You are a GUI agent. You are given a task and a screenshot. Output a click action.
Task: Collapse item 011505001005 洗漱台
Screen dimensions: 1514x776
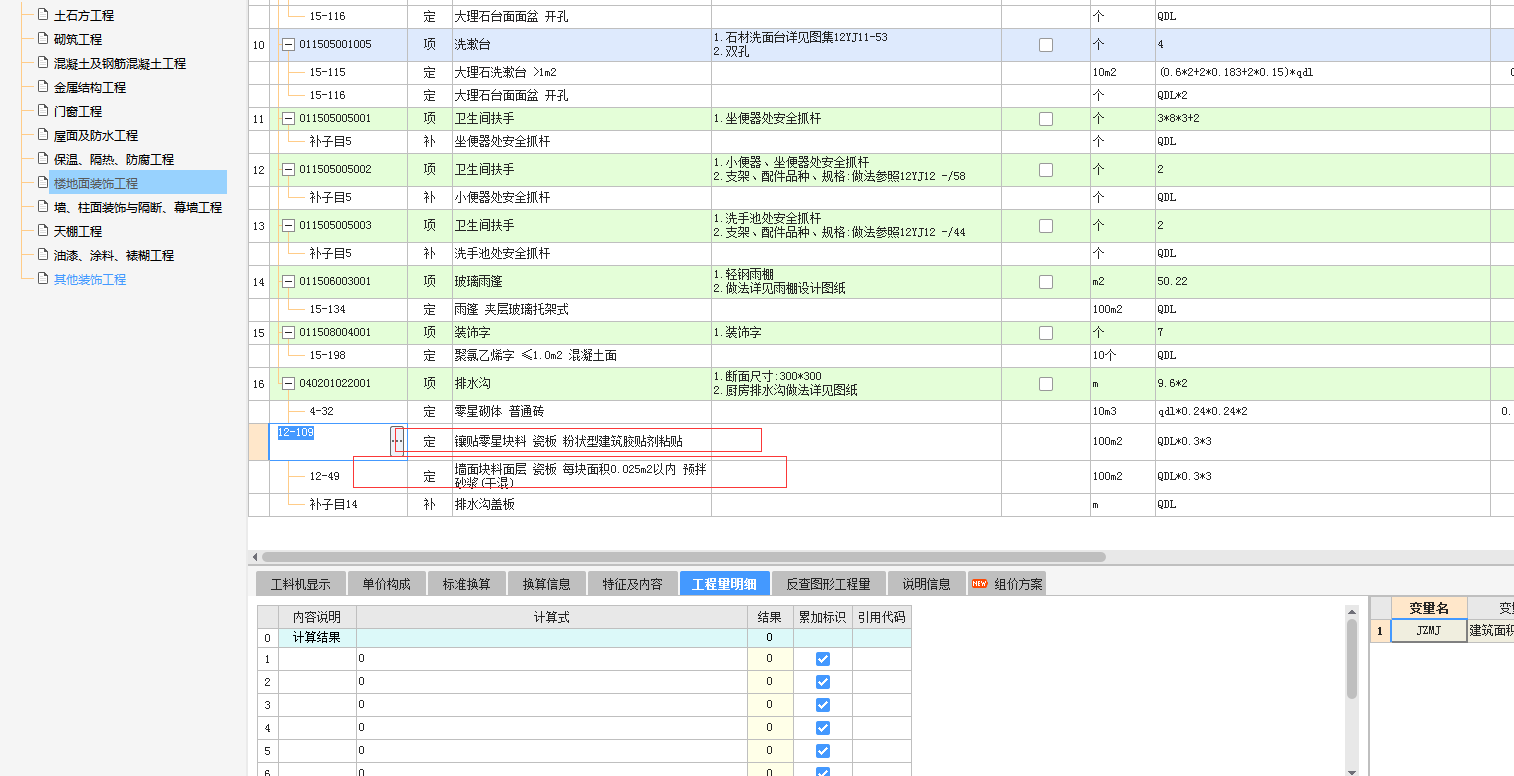[x=289, y=44]
